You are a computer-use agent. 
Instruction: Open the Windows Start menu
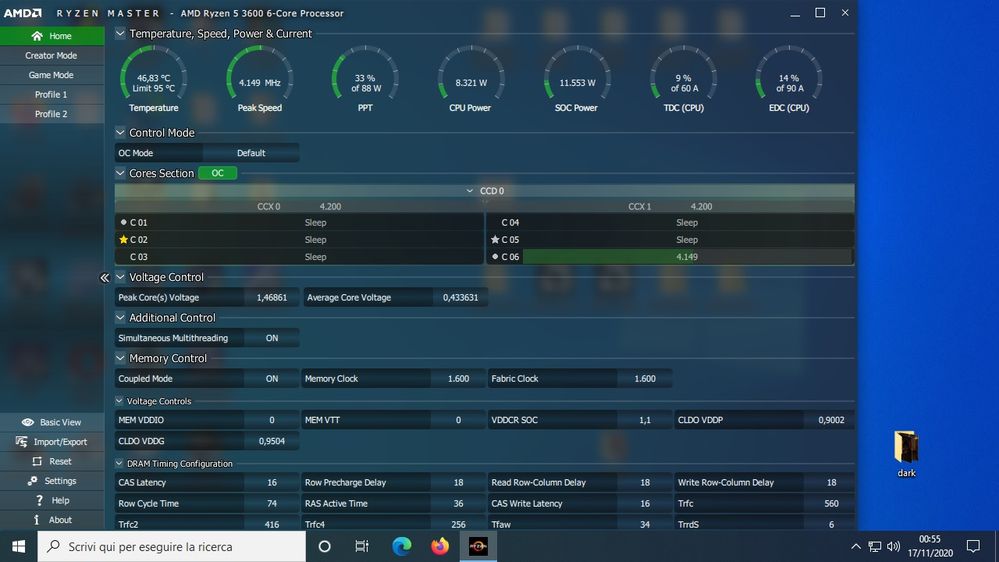[x=18, y=546]
